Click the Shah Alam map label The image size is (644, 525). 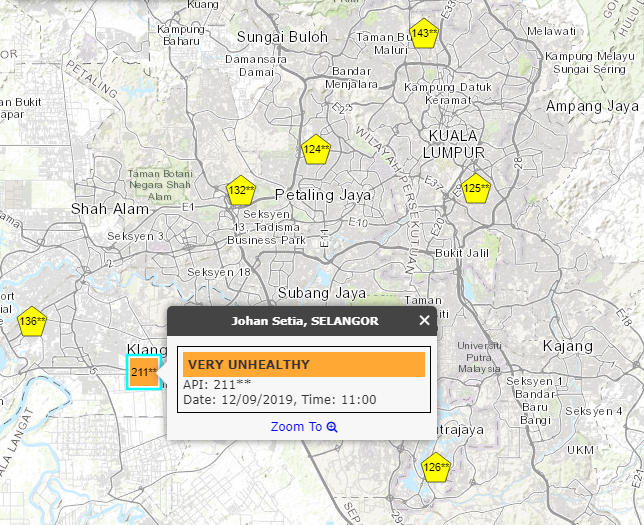[110, 209]
